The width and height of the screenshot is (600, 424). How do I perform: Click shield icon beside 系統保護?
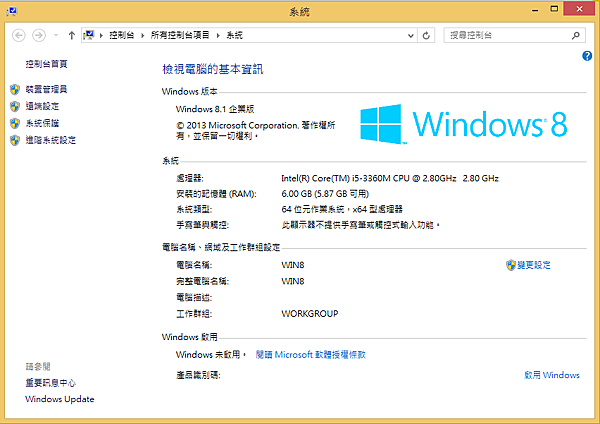[x=15, y=123]
